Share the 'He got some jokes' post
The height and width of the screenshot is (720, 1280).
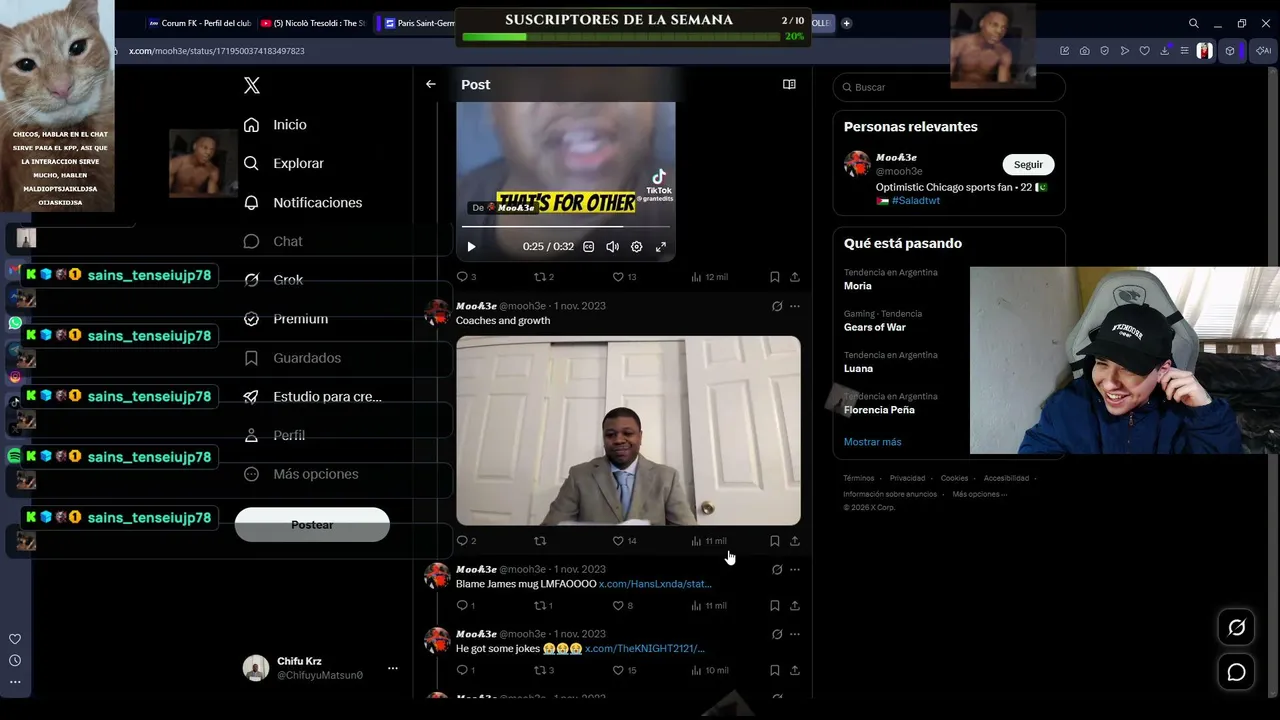(x=795, y=670)
